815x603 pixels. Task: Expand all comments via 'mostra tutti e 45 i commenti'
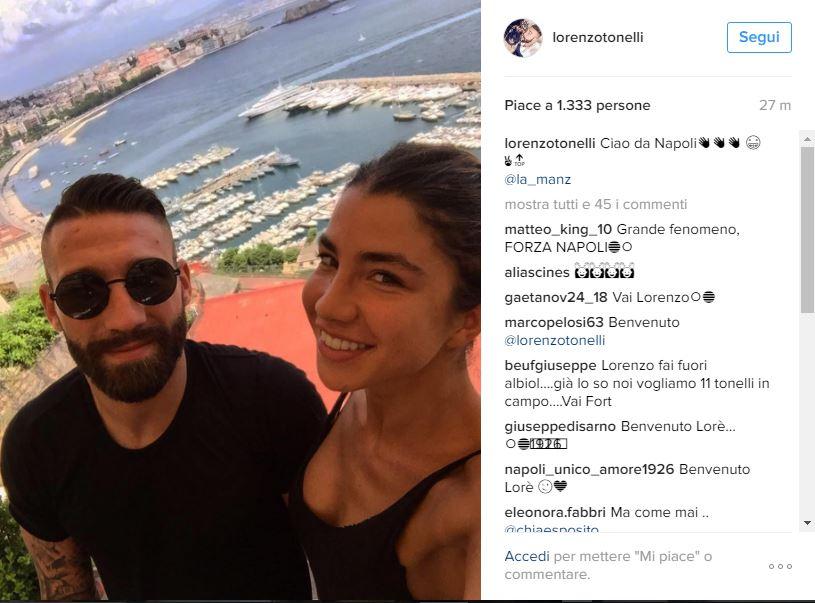pyautogui.click(x=596, y=204)
